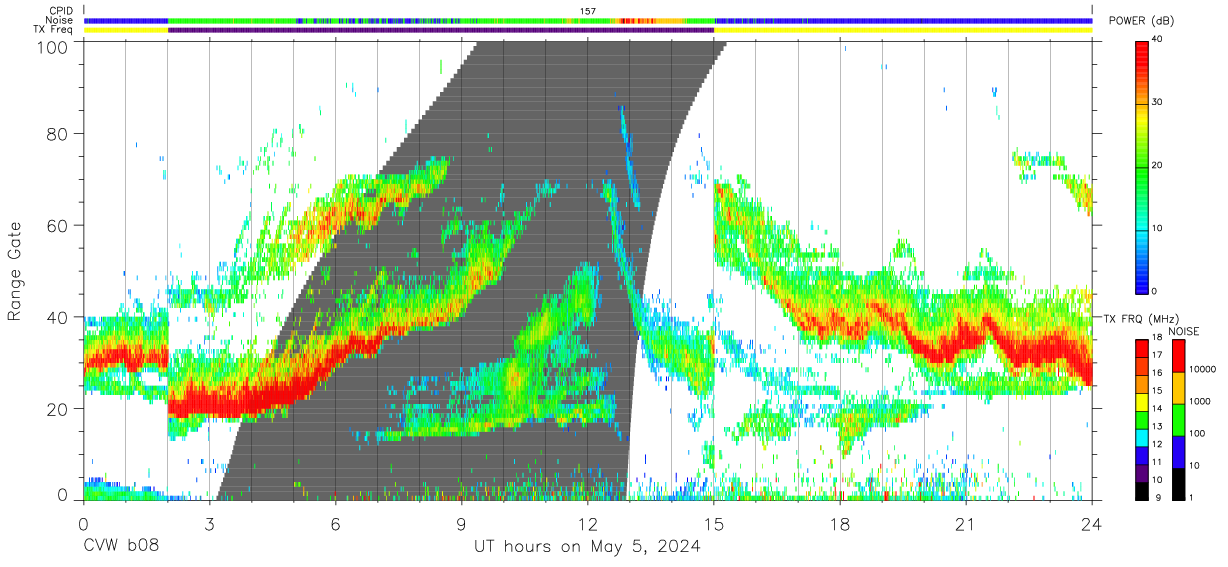Click the TX FRQ (MHz) color scale
This screenshot has width=1228, height=567.
click(1142, 420)
